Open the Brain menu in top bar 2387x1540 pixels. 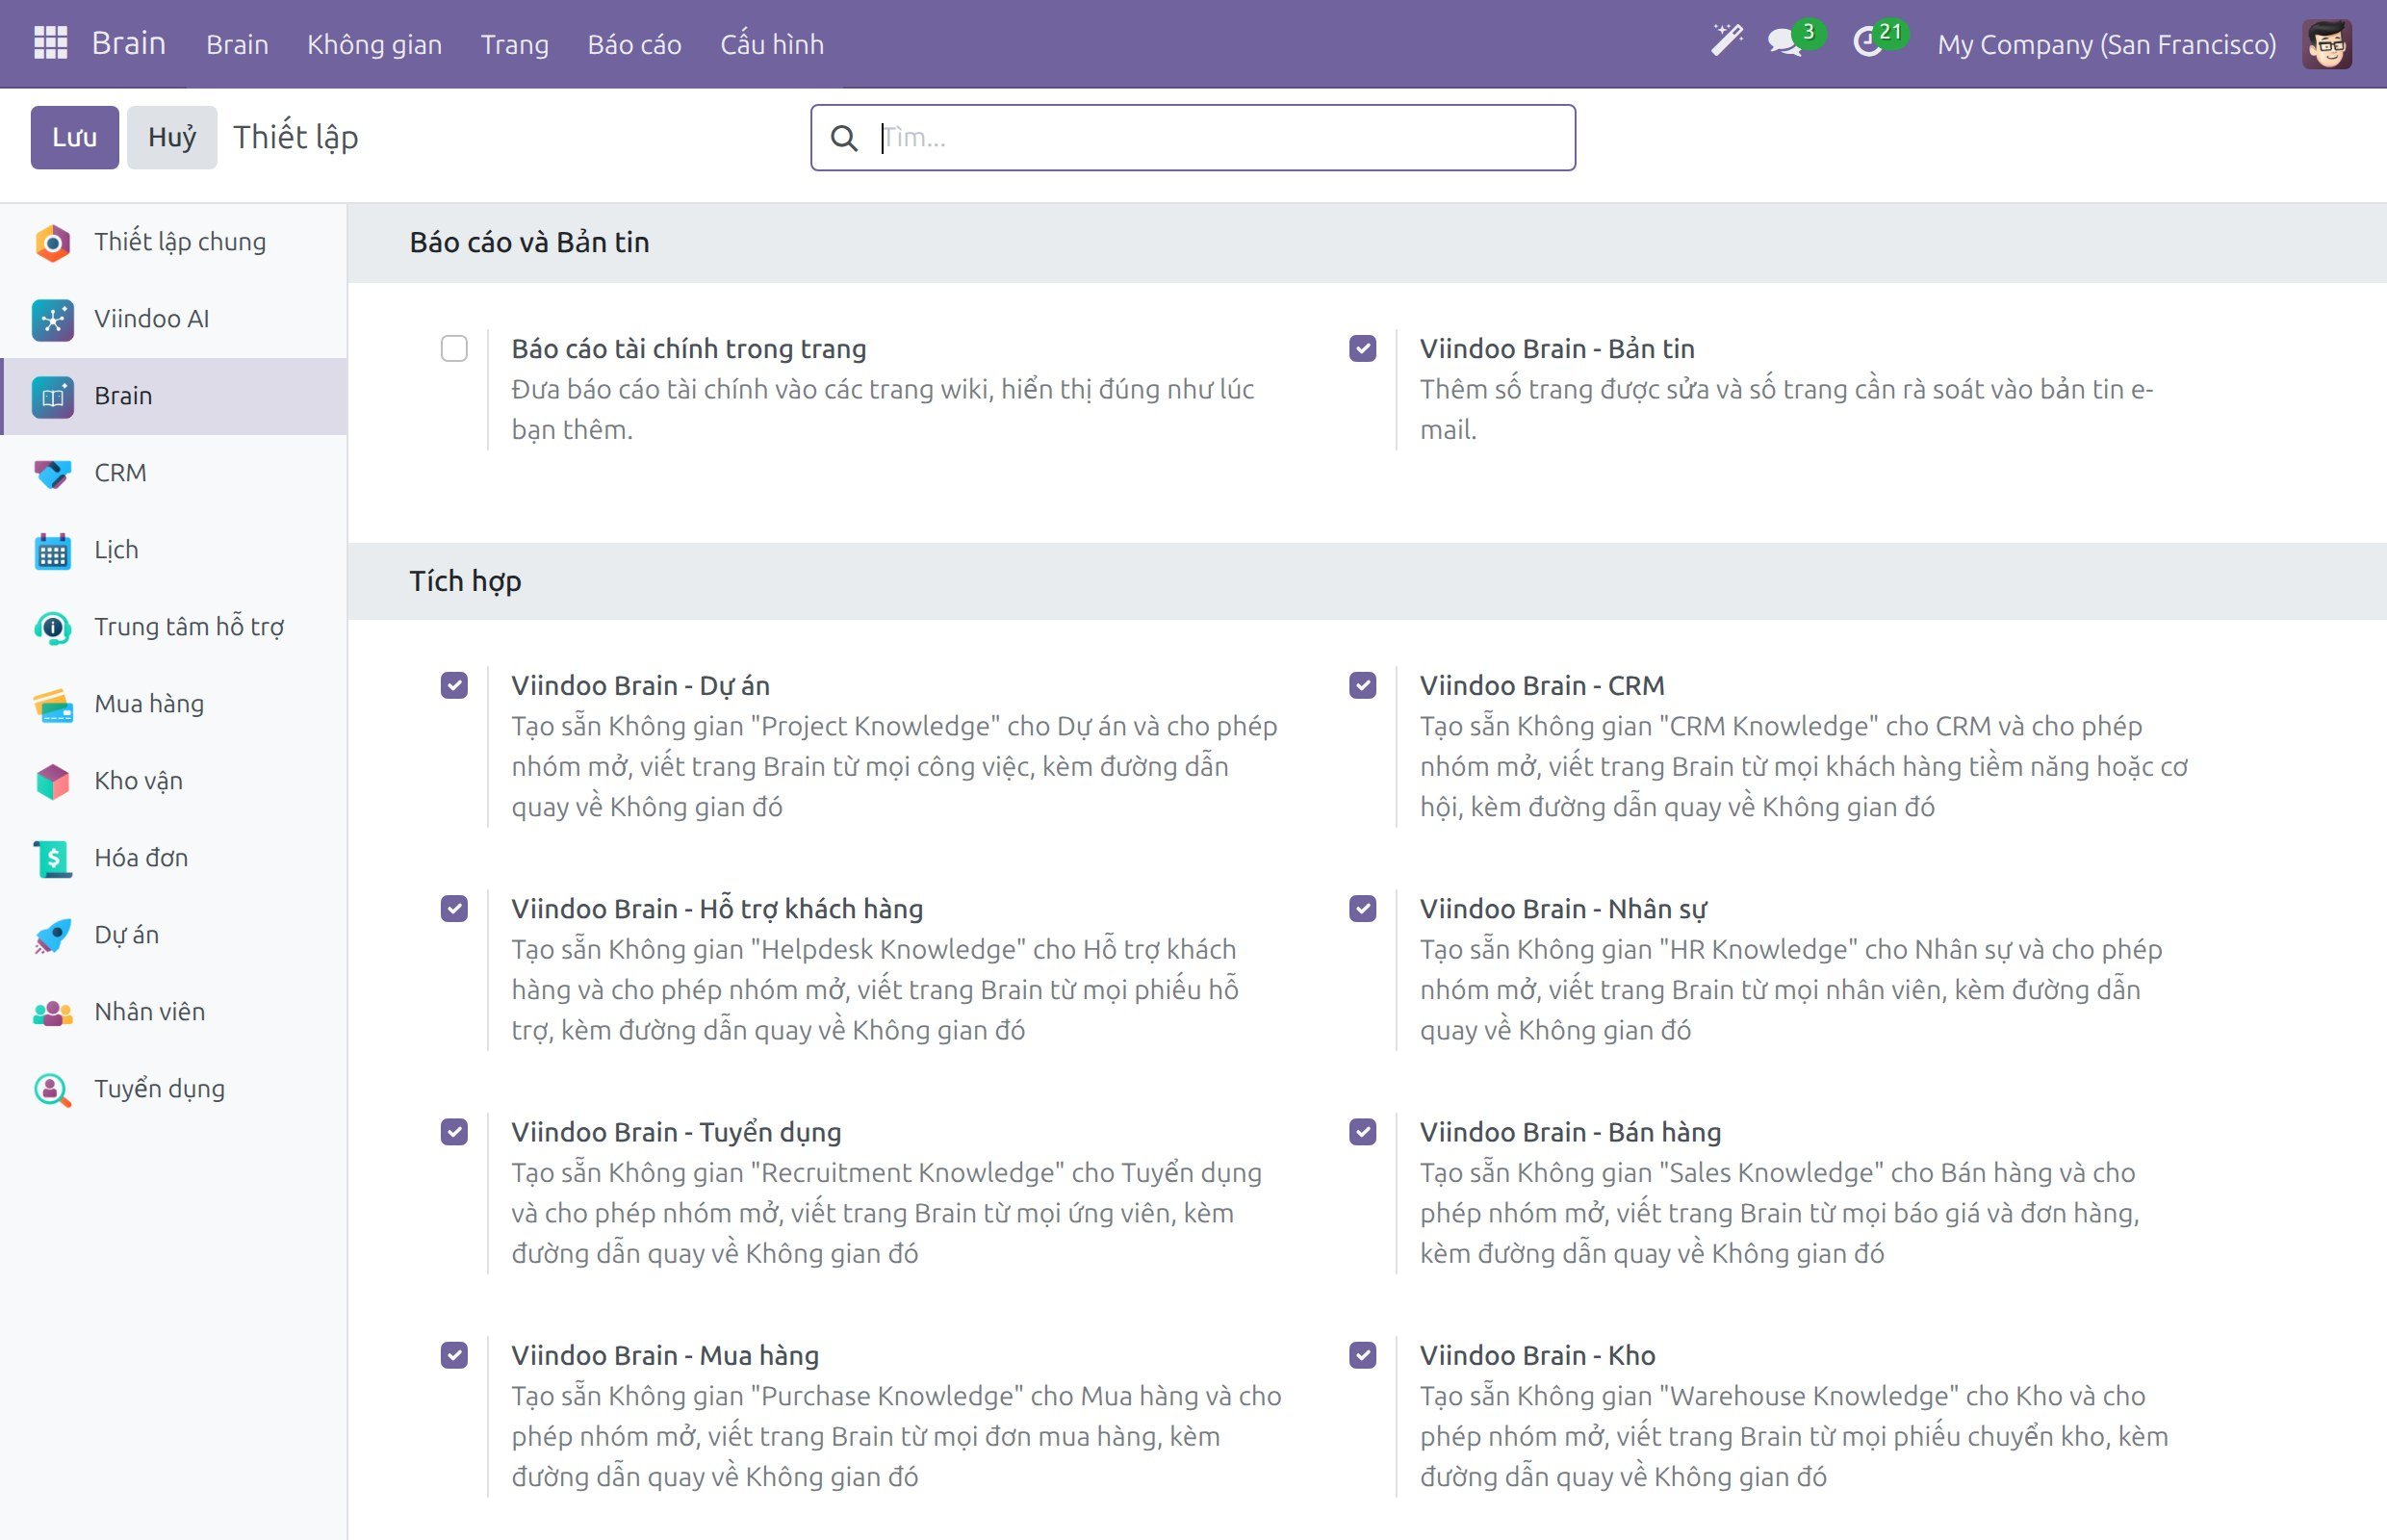(x=237, y=44)
